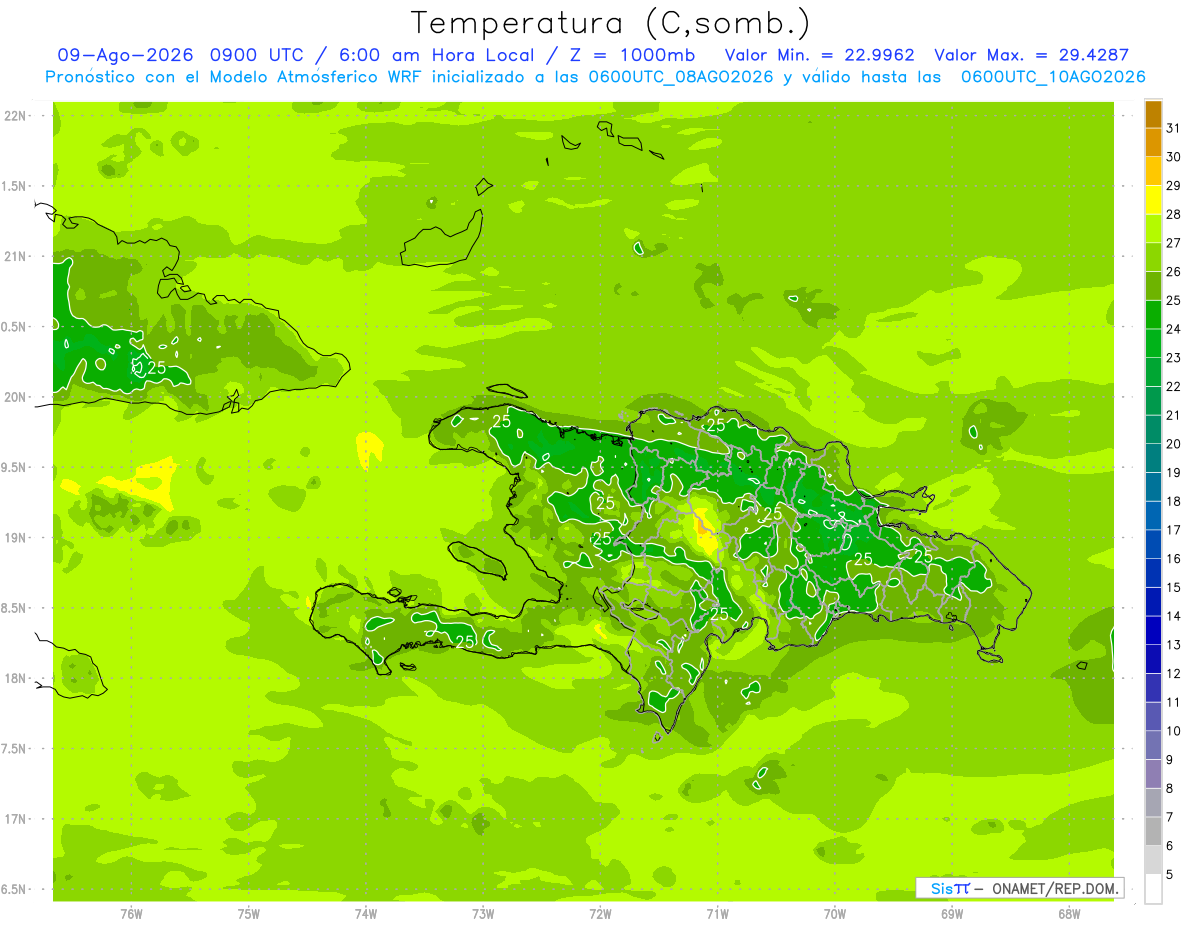Select the yellow legend band between 28 and 29
The height and width of the screenshot is (927, 1200).
[x=1153, y=200]
